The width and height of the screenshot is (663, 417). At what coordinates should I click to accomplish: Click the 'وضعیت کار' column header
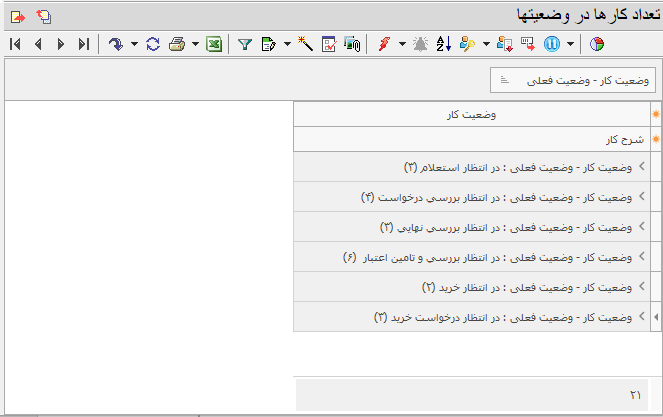[x=471, y=115]
